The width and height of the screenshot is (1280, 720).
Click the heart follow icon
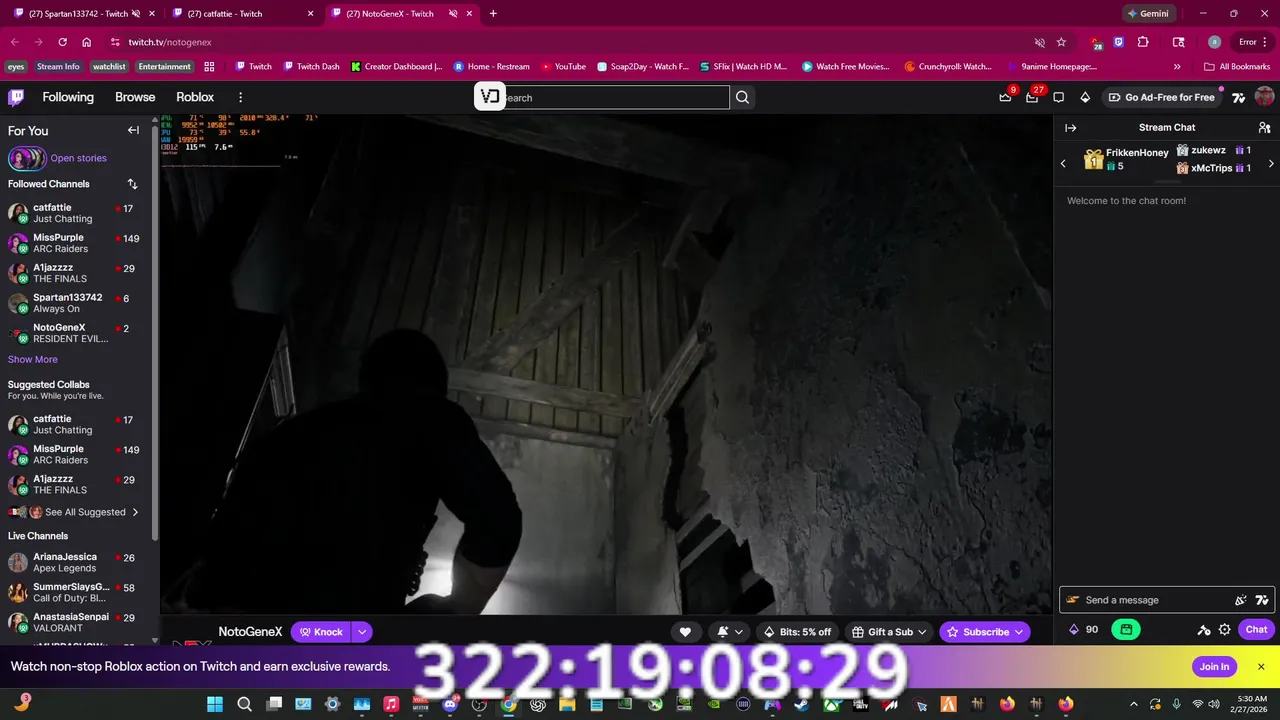click(x=685, y=632)
